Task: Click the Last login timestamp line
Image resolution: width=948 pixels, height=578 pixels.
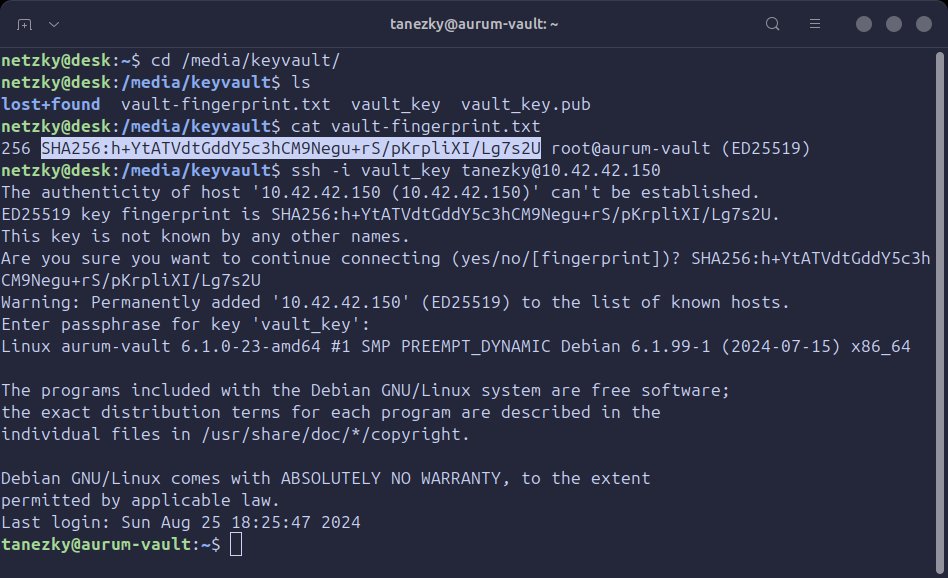Action: 181,522
